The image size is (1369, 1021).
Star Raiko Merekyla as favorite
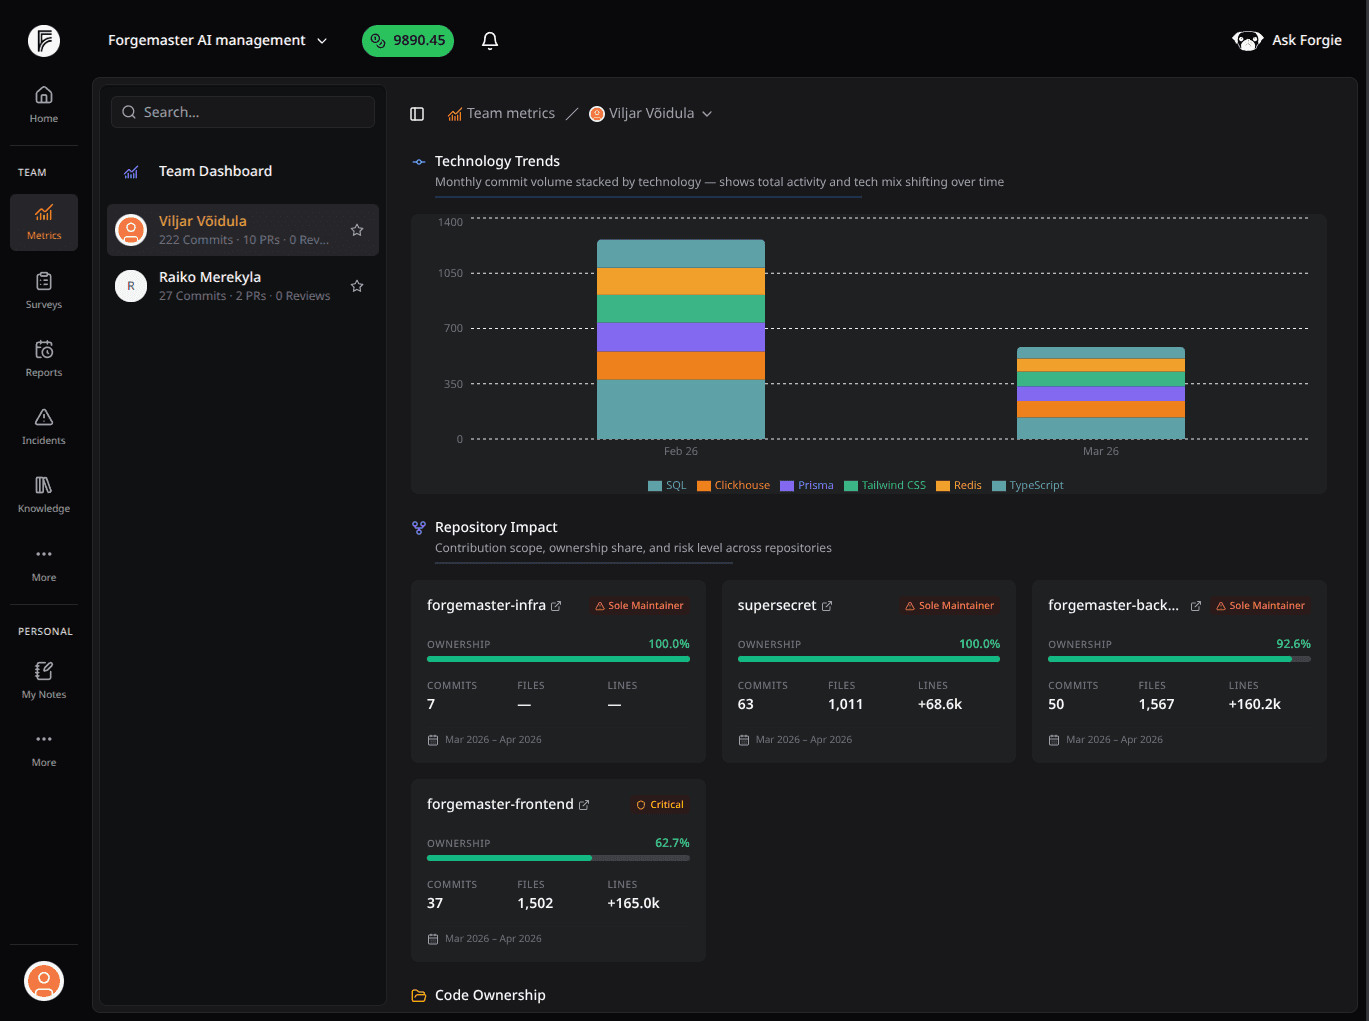click(357, 285)
